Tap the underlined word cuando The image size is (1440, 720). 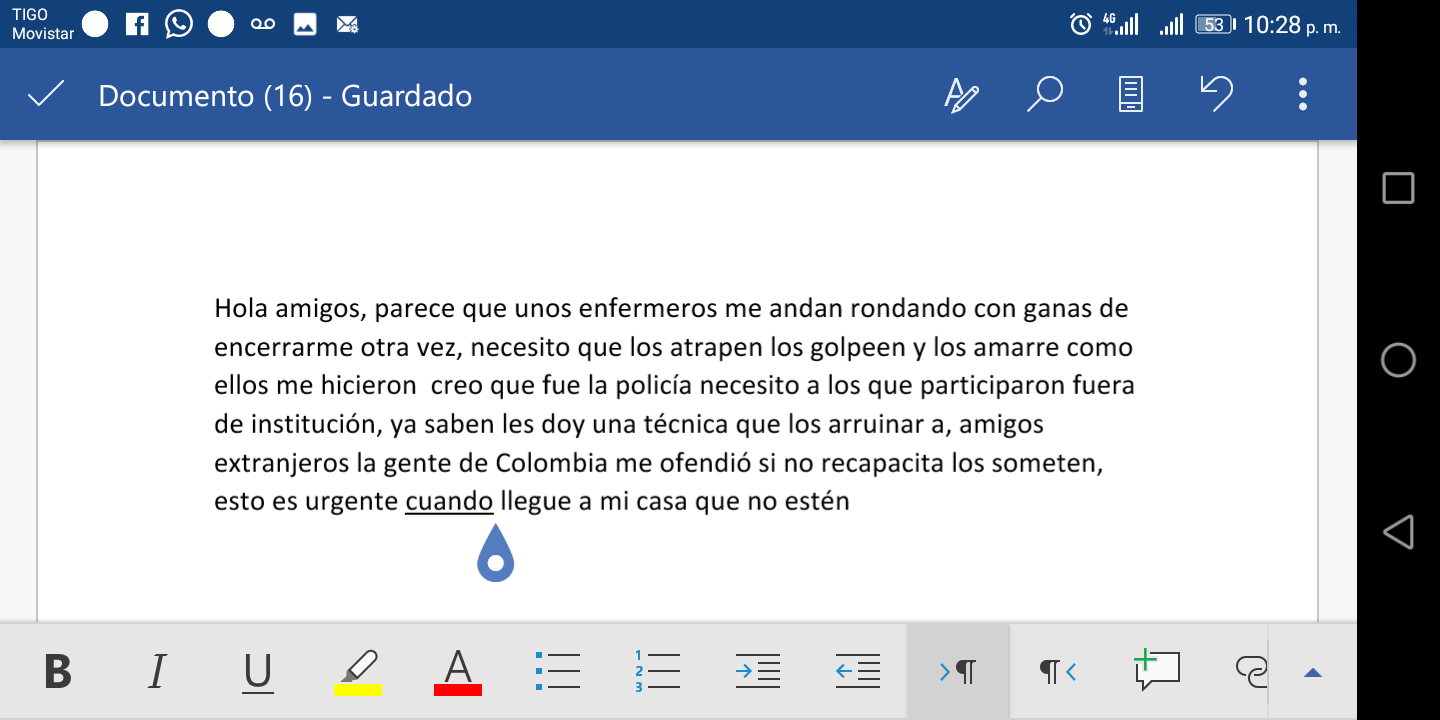[x=449, y=501]
